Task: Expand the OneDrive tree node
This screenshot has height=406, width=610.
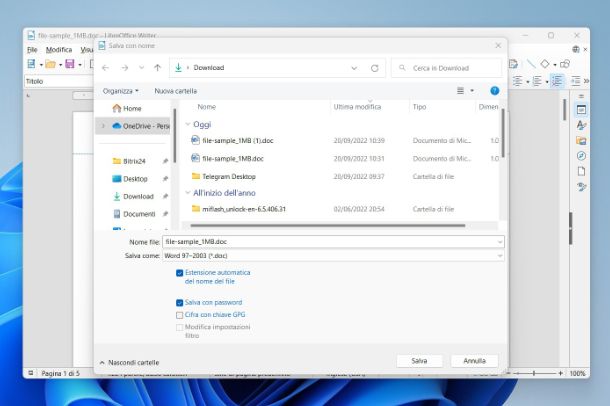Action: [103, 126]
